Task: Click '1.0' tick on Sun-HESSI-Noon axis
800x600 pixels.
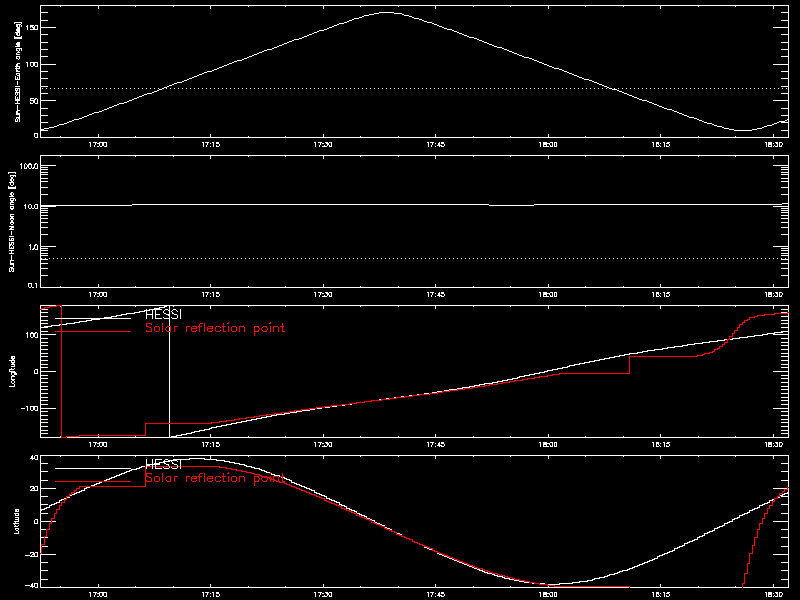Action: [33, 247]
